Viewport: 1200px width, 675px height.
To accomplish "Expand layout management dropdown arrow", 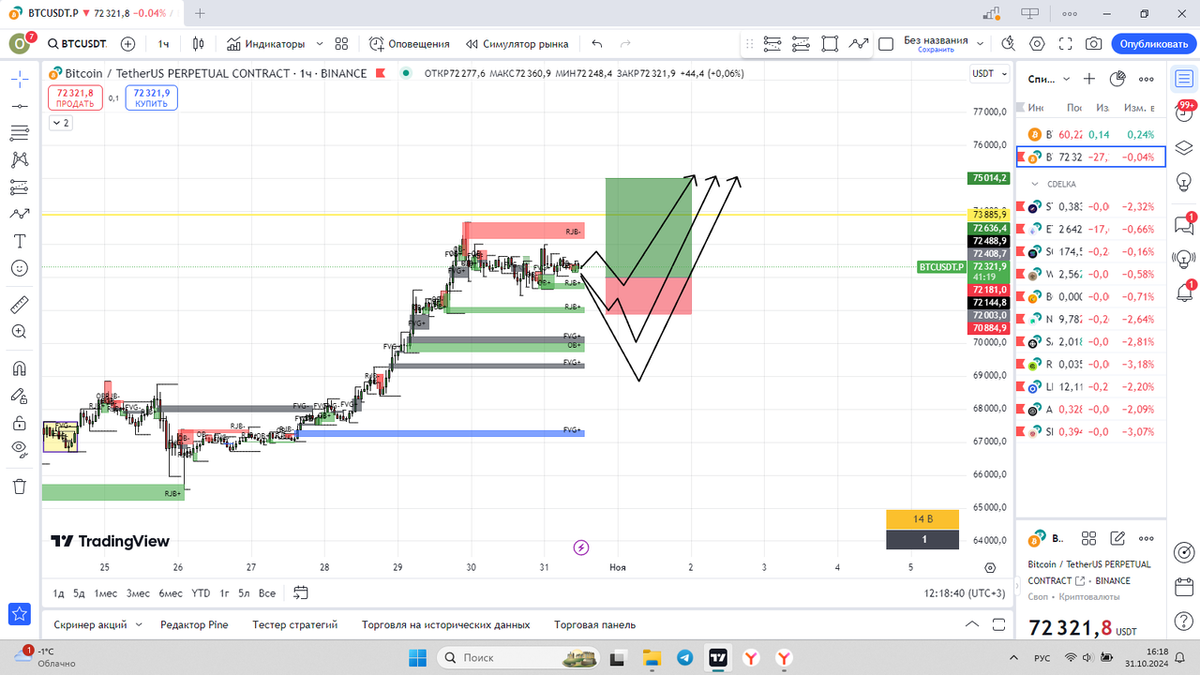I will point(980,44).
